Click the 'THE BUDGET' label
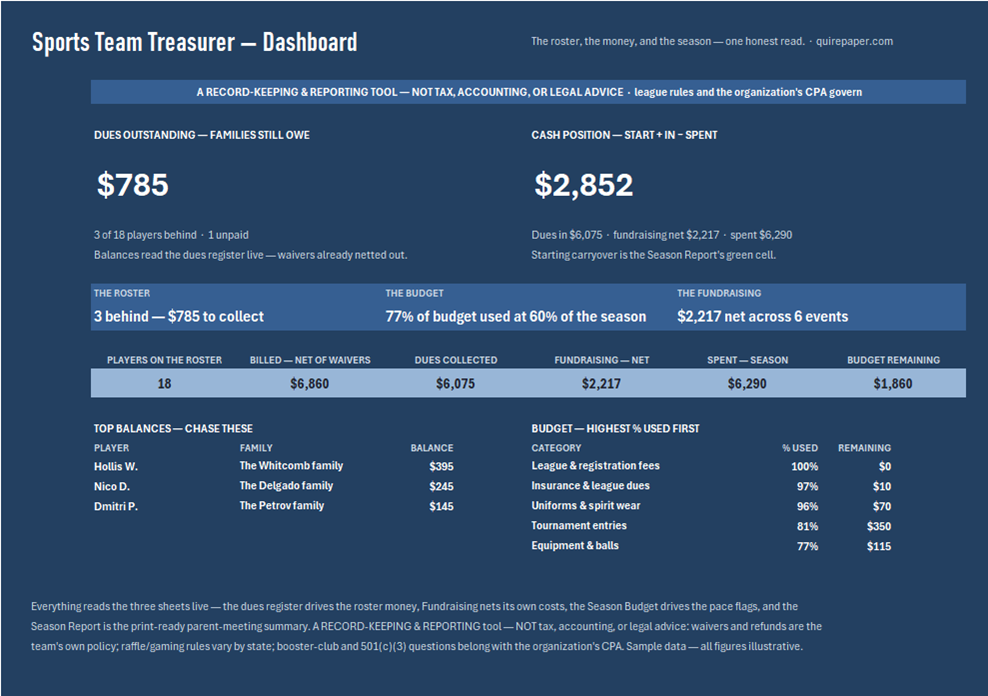The height and width of the screenshot is (696, 988). point(414,293)
